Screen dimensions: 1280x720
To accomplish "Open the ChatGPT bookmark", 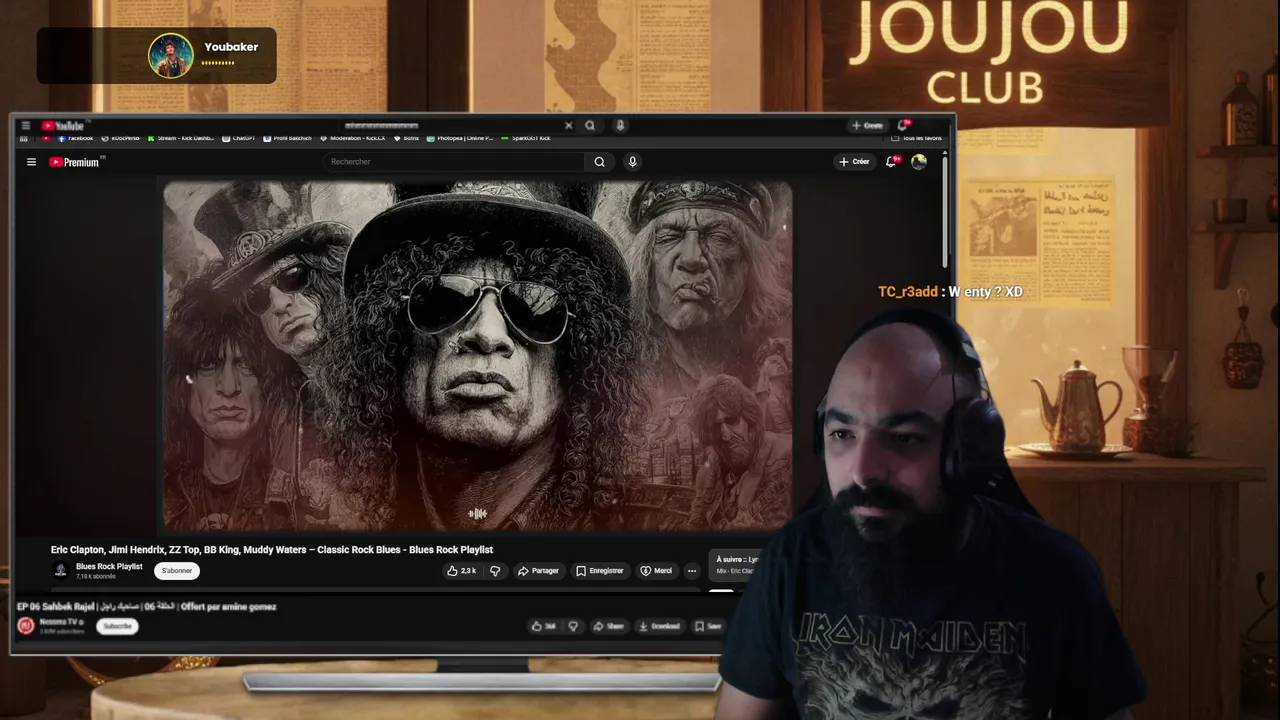I will (x=239, y=138).
